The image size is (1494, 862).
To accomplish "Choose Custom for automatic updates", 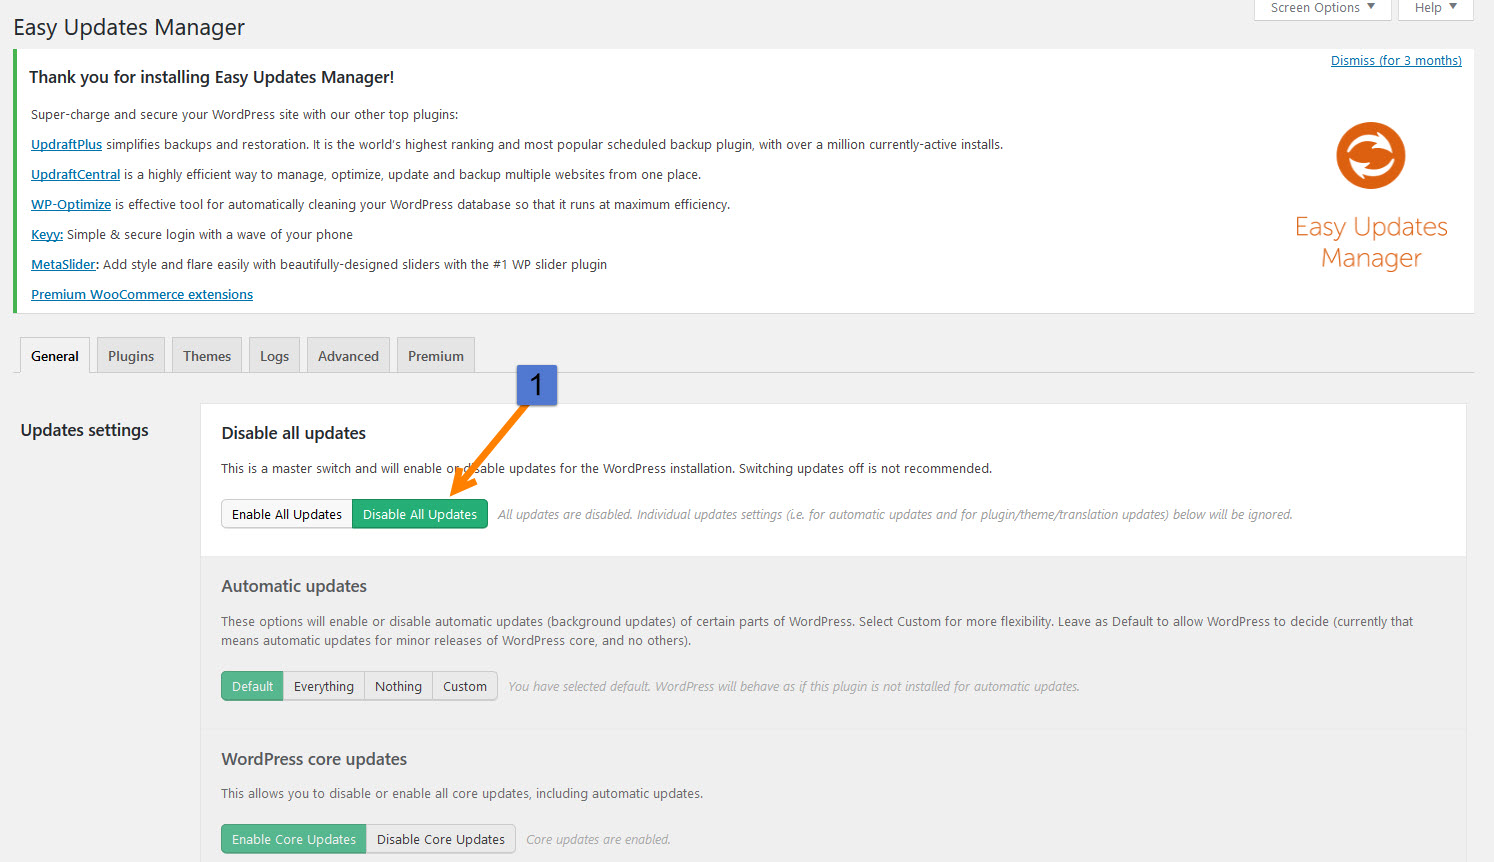I will point(465,686).
